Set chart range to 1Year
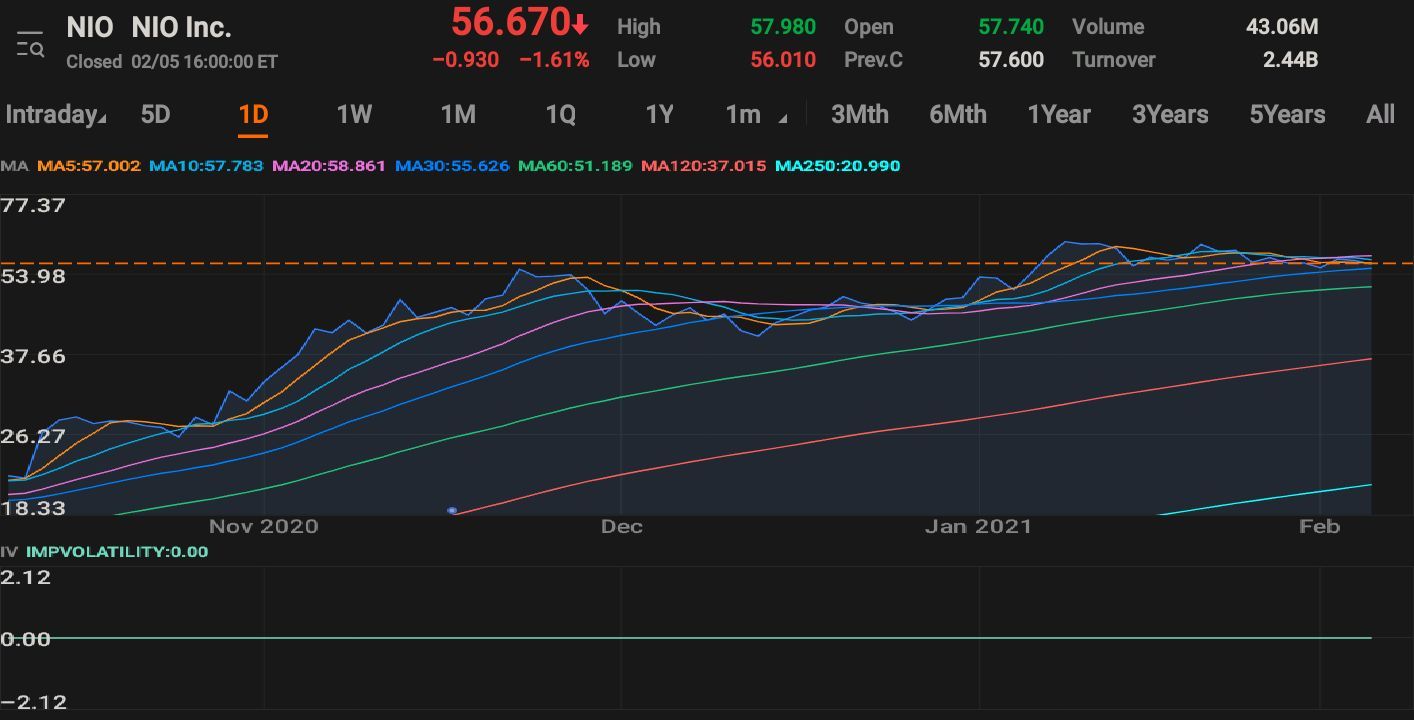This screenshot has height=720, width=1414. tap(1059, 114)
